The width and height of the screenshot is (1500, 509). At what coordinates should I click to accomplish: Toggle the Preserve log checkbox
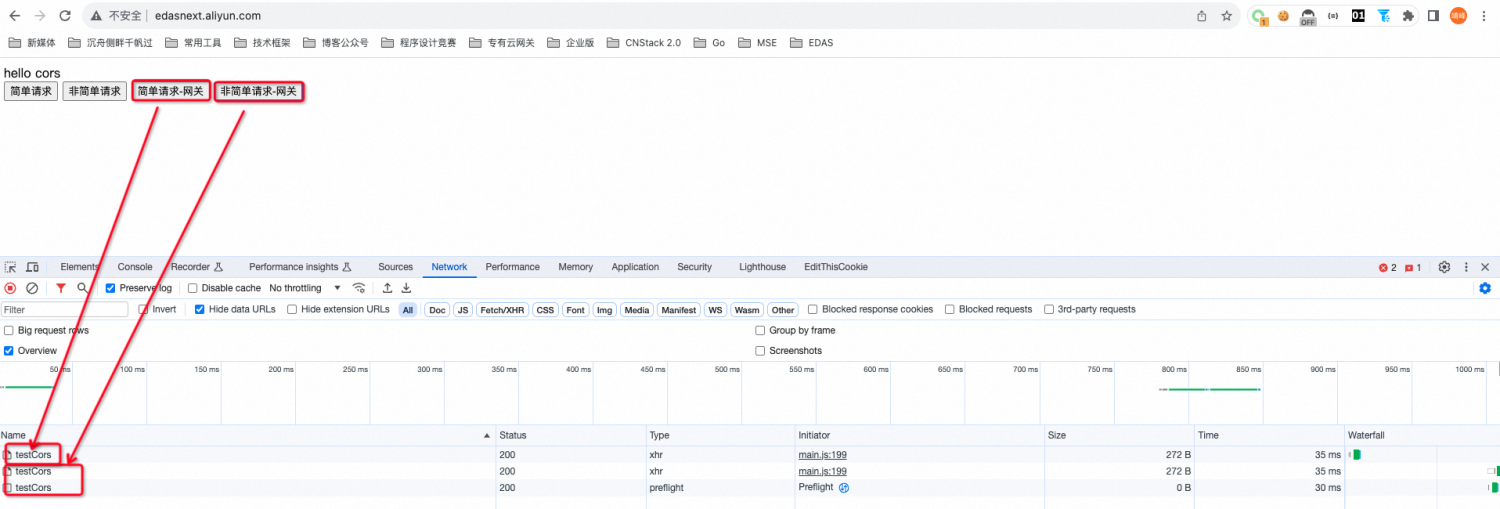tap(111, 288)
